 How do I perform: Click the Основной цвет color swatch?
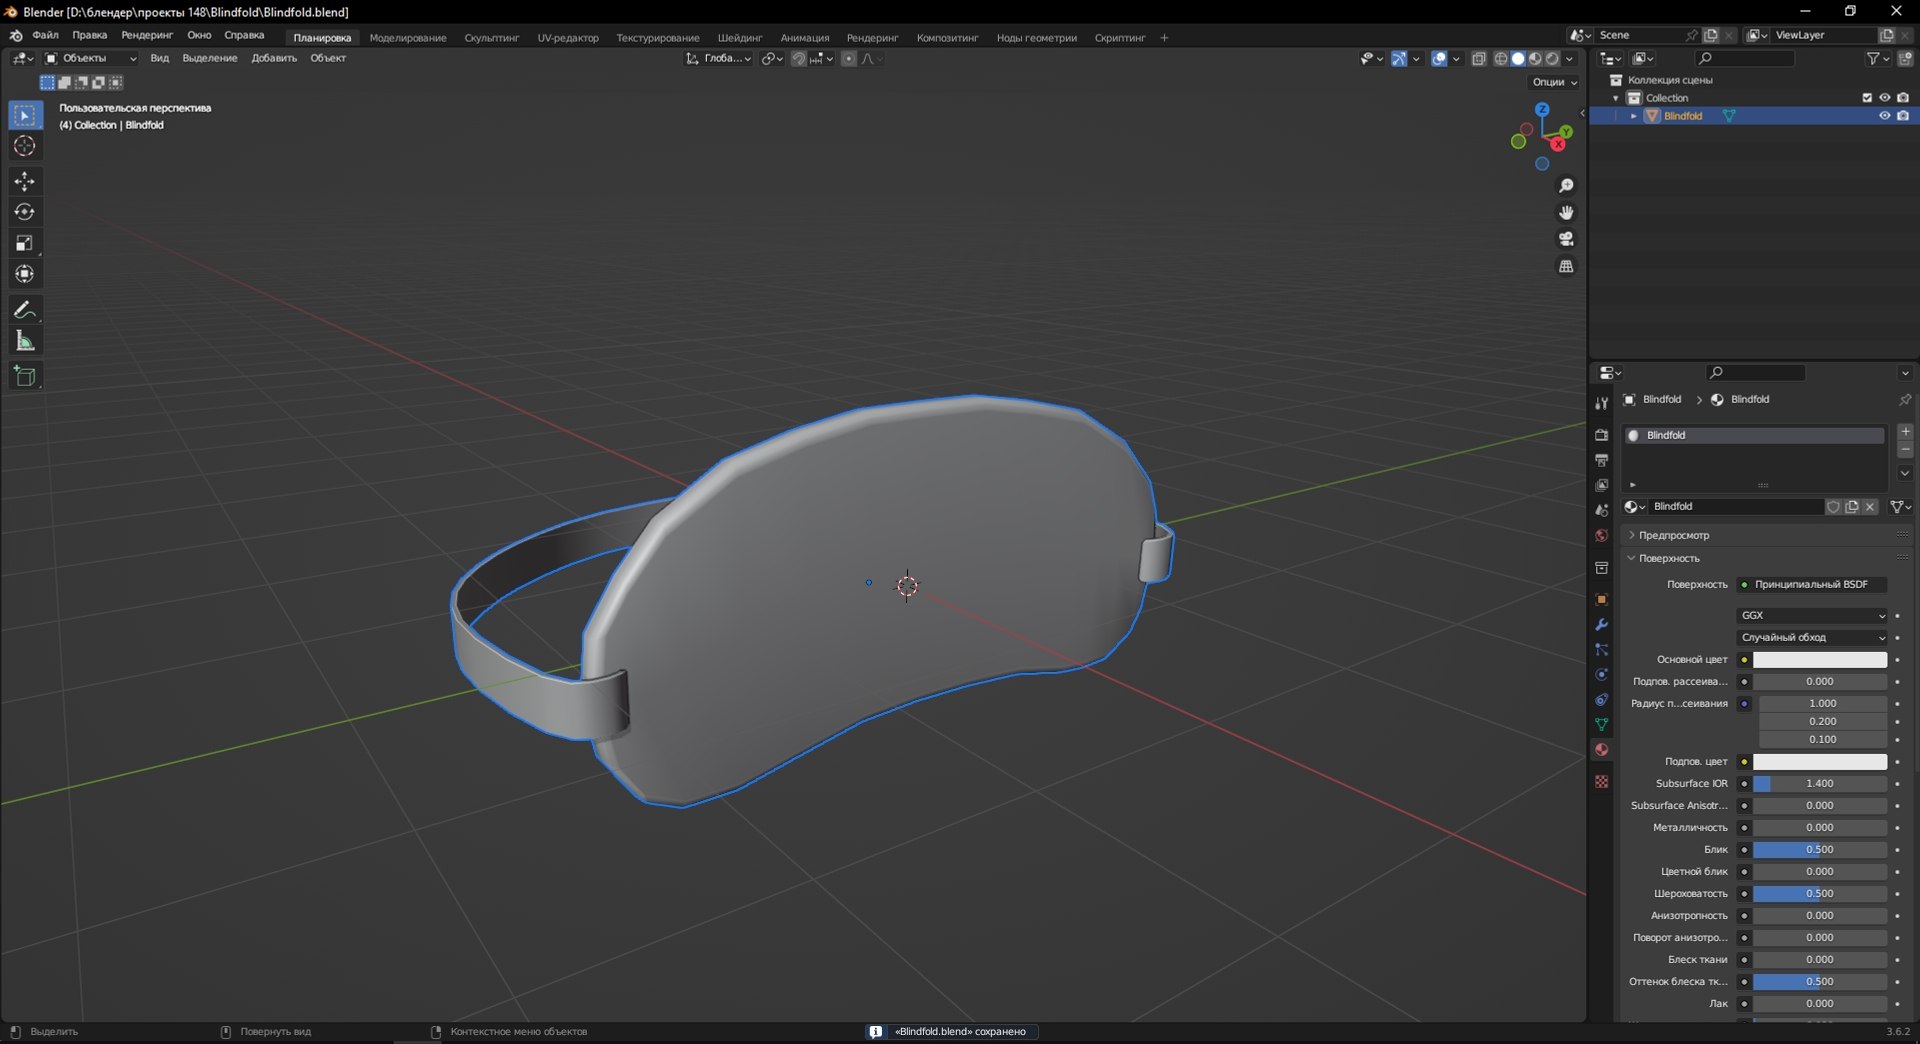(1820, 659)
